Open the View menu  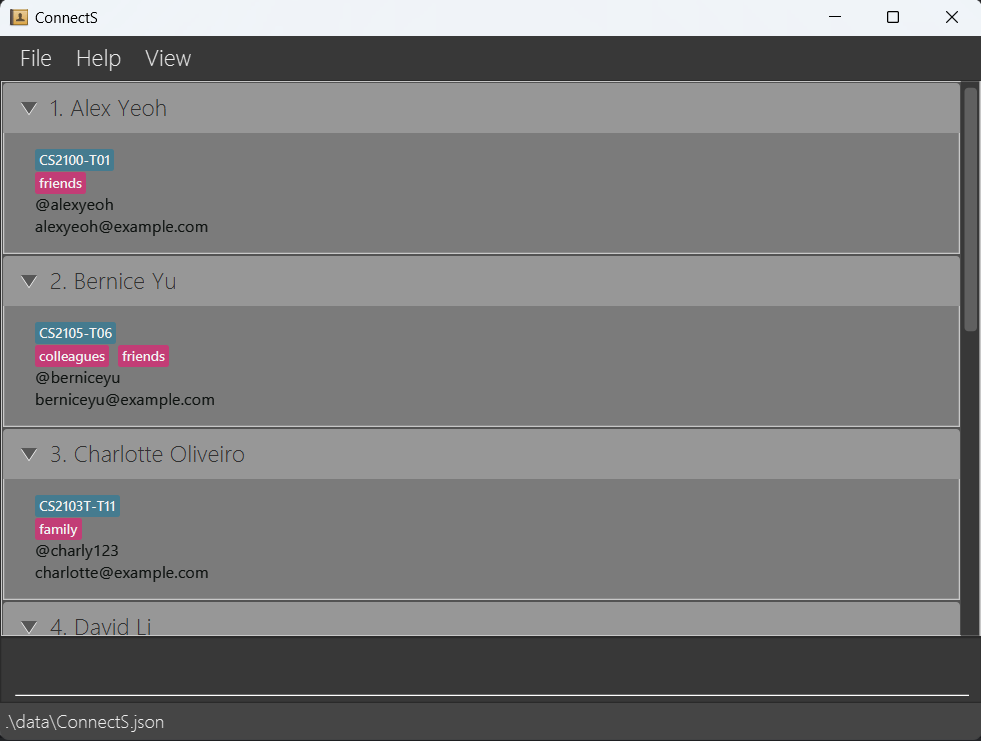coord(168,58)
